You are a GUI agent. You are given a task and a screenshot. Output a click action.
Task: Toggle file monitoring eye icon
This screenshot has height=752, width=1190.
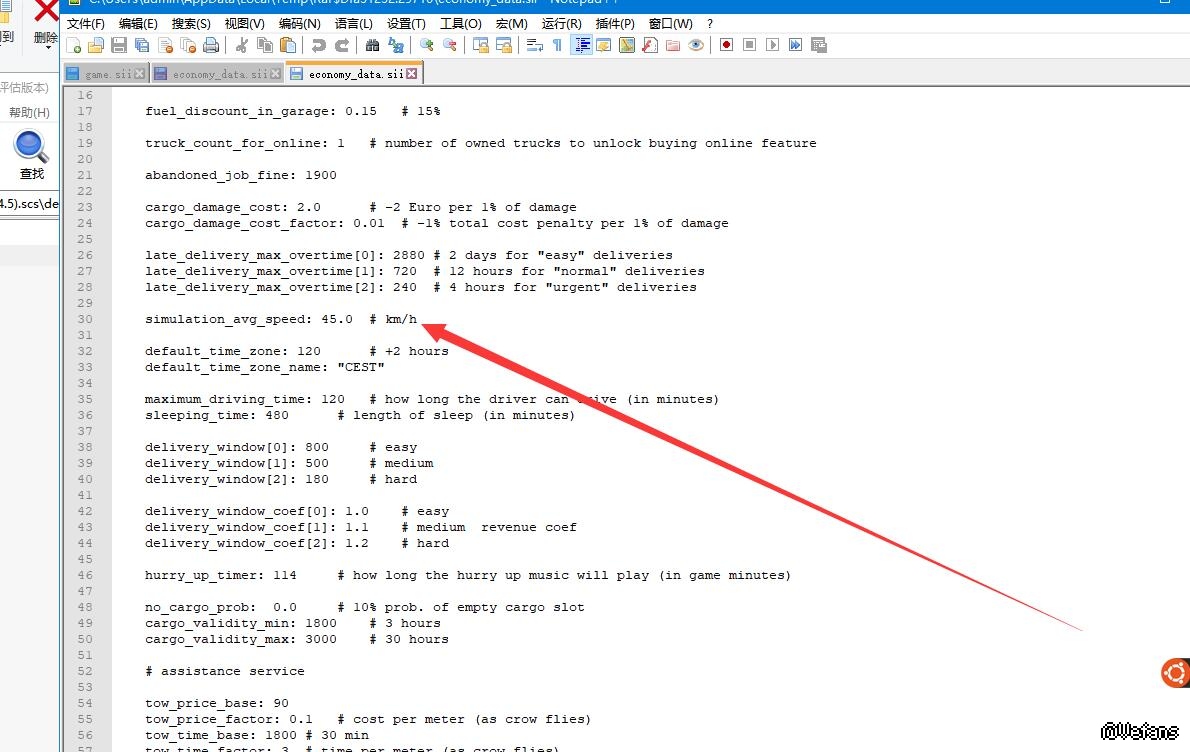click(695, 46)
